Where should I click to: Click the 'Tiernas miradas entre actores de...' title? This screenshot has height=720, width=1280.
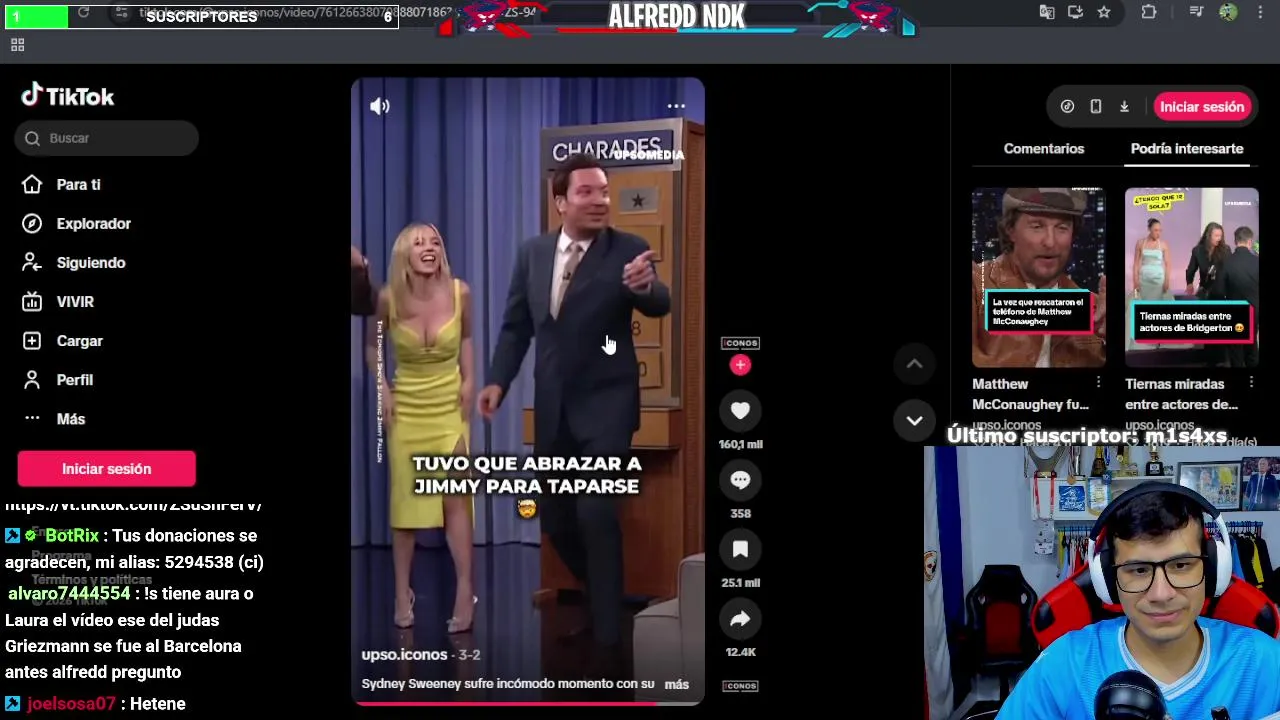click(x=1181, y=394)
